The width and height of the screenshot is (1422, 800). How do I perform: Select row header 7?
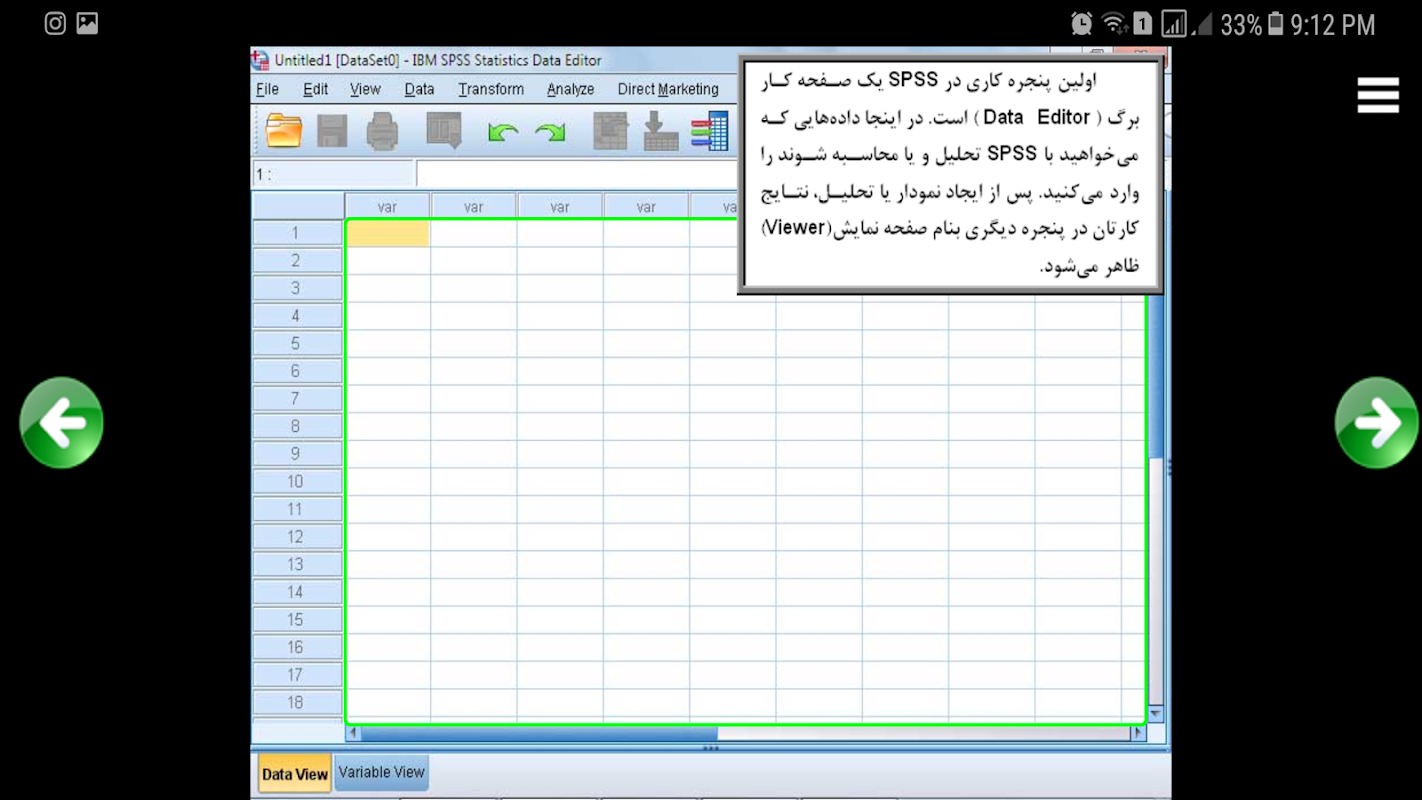click(297, 399)
